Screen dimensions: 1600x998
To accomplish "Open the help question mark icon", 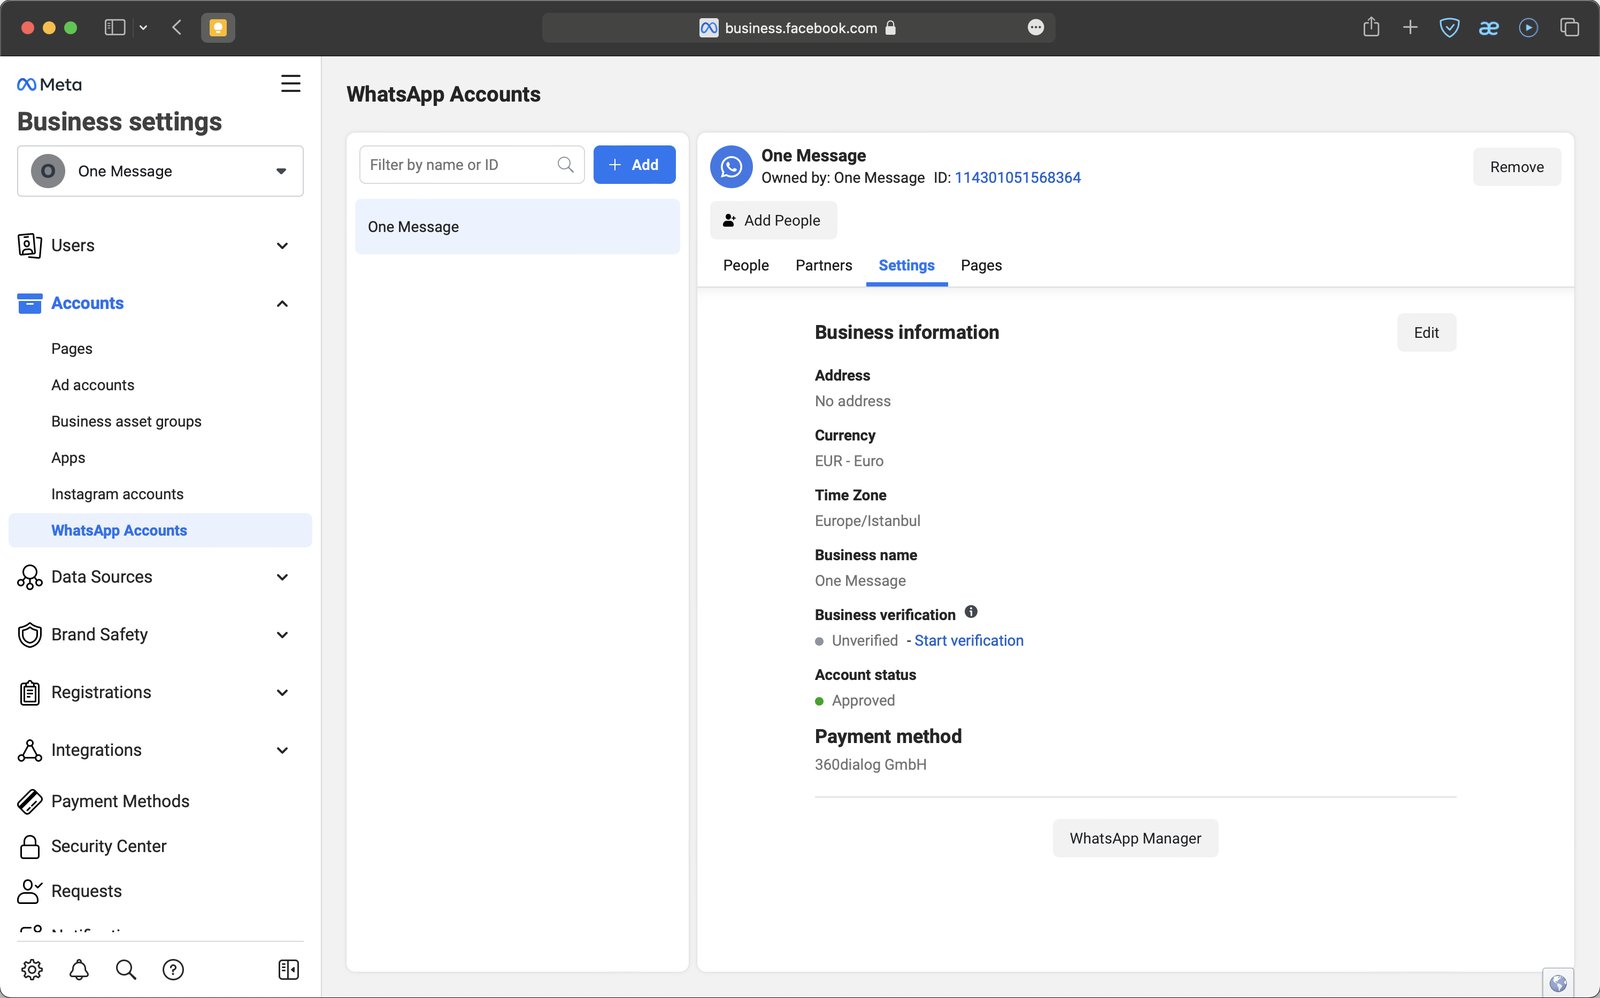I will [173, 969].
